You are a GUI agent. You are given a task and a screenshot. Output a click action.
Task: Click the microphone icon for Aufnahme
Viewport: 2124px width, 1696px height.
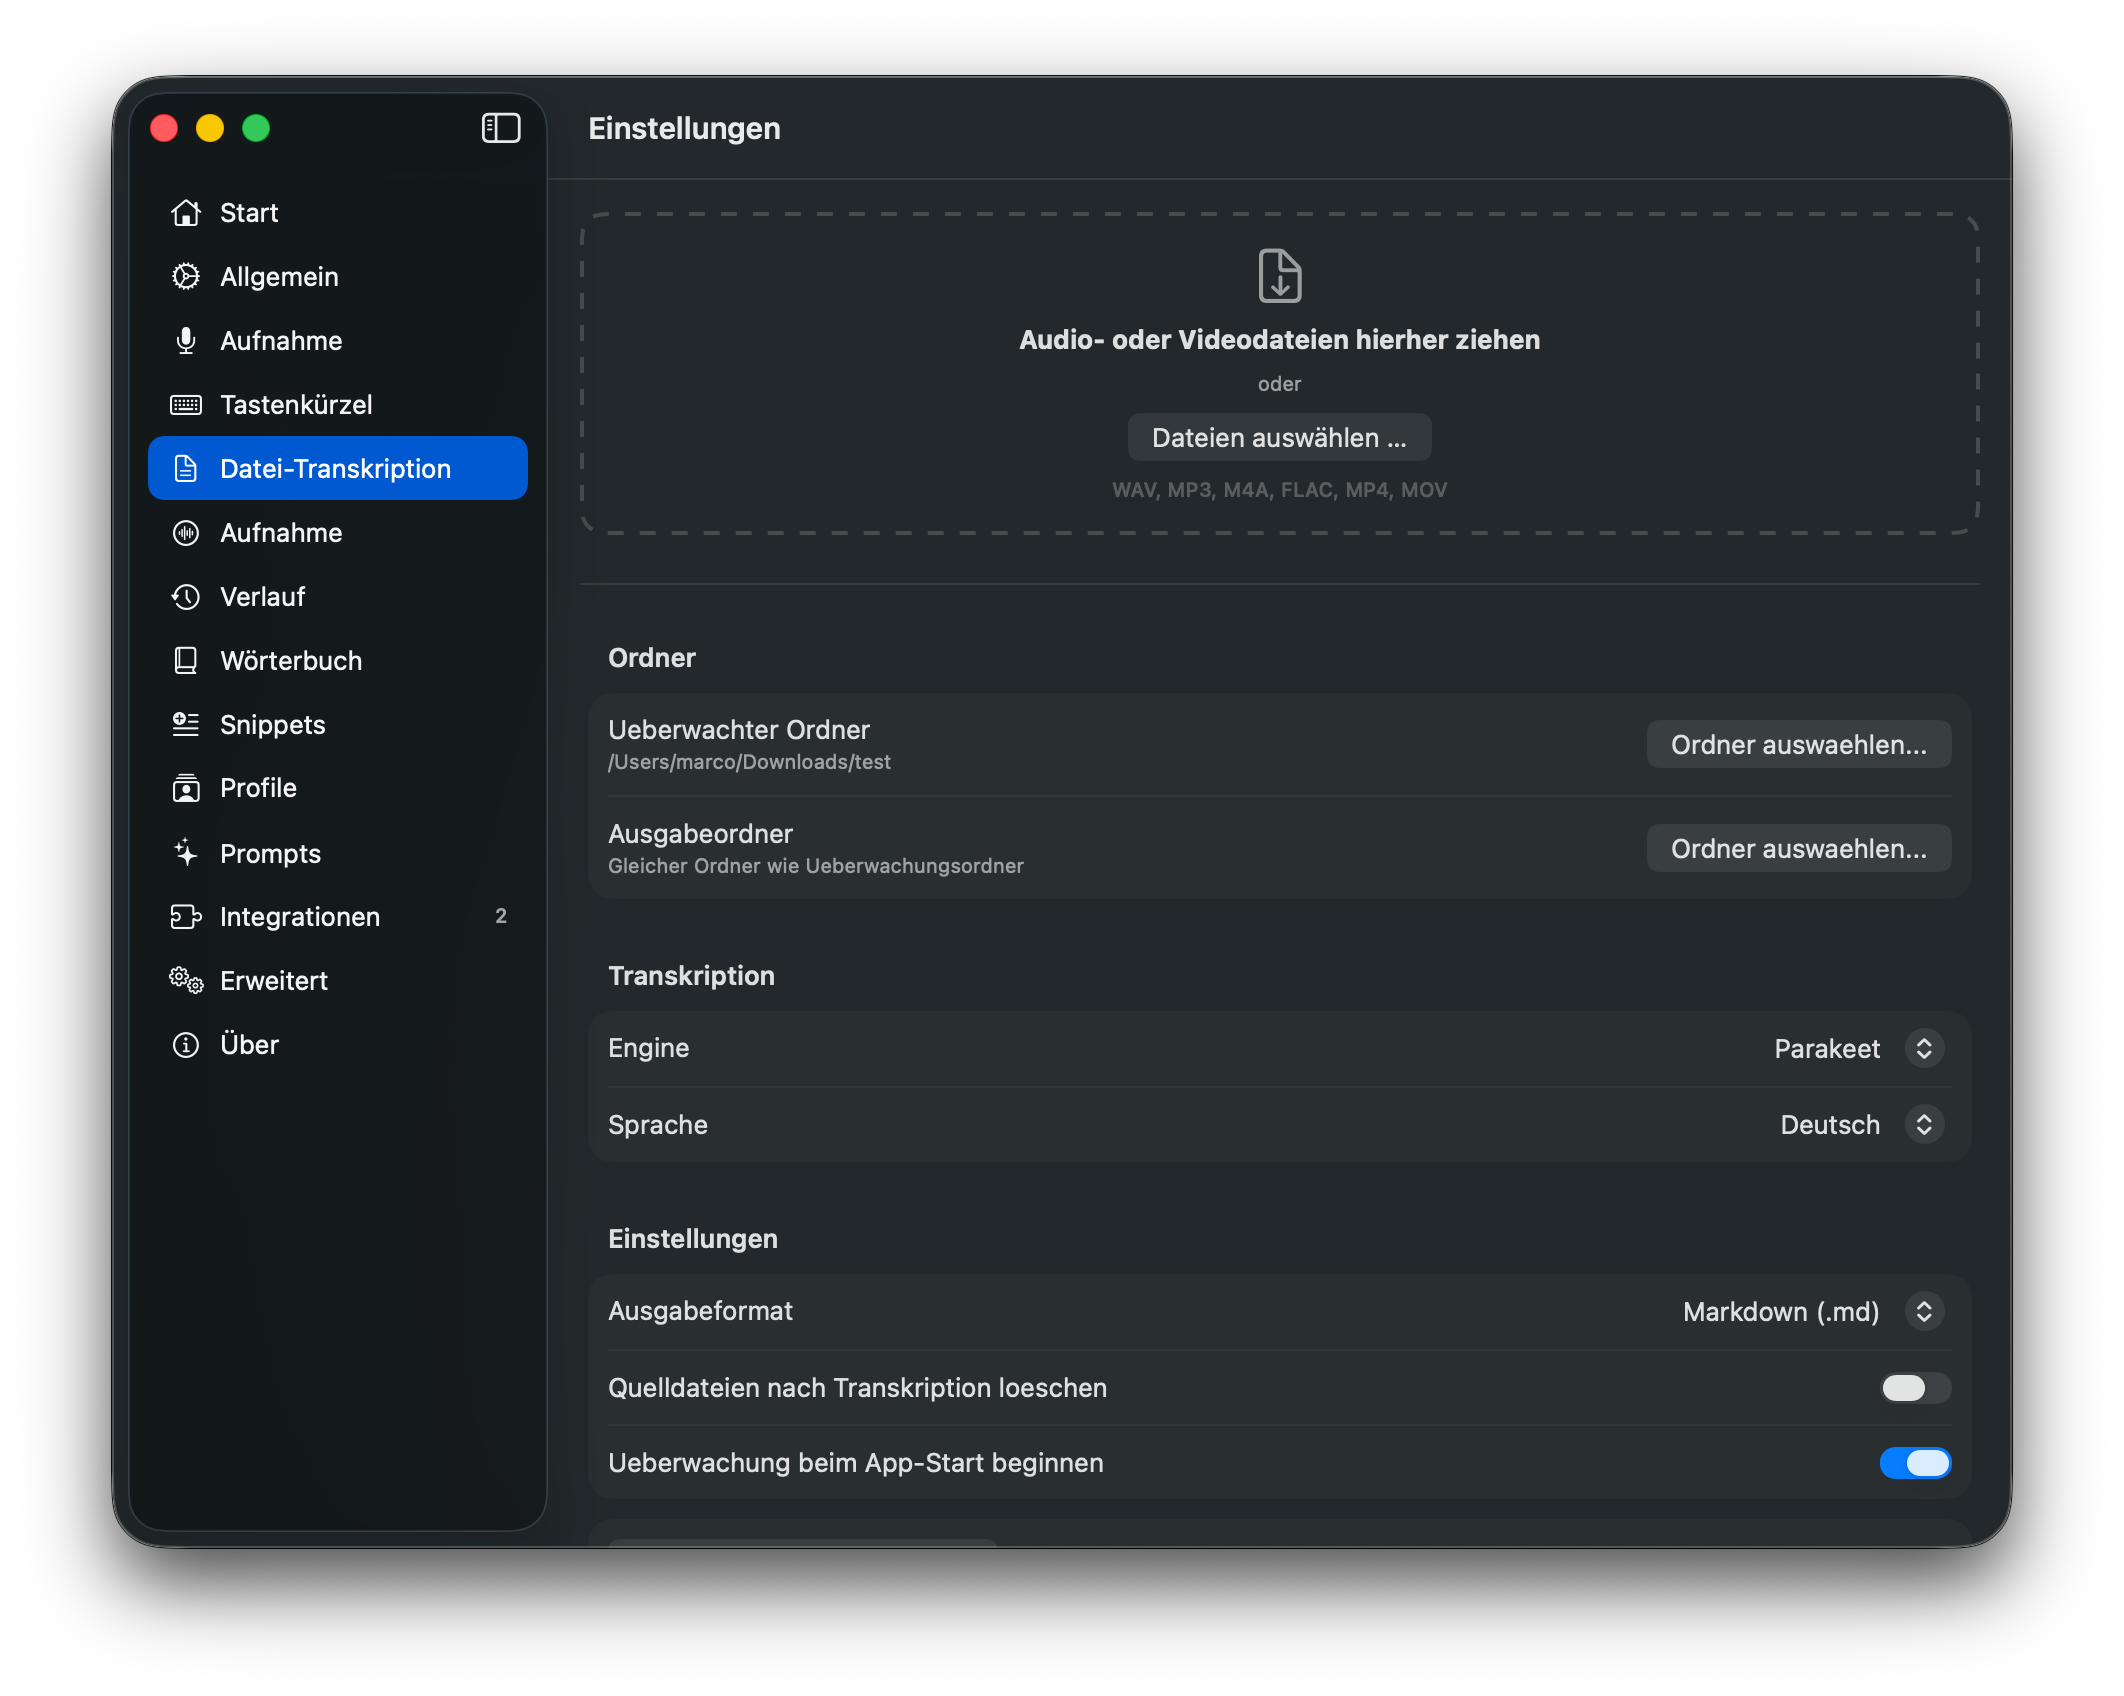186,341
